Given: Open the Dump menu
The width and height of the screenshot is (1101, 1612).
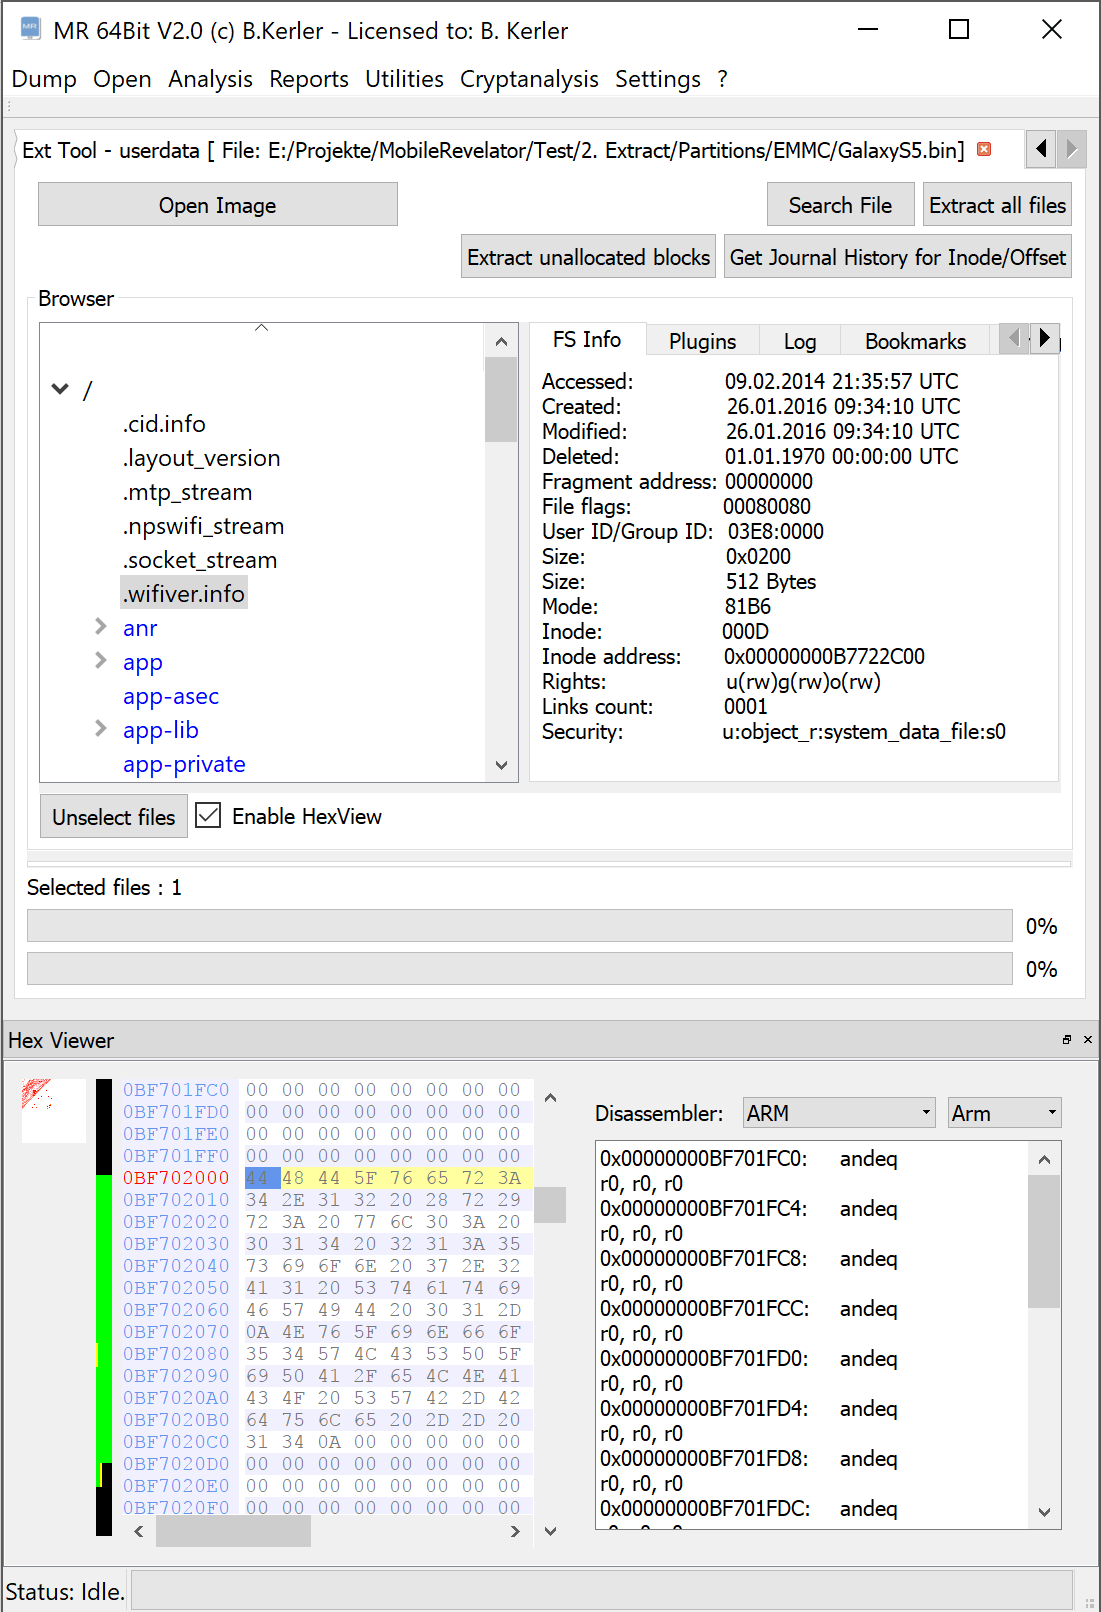Looking at the screenshot, I should pyautogui.click(x=44, y=79).
